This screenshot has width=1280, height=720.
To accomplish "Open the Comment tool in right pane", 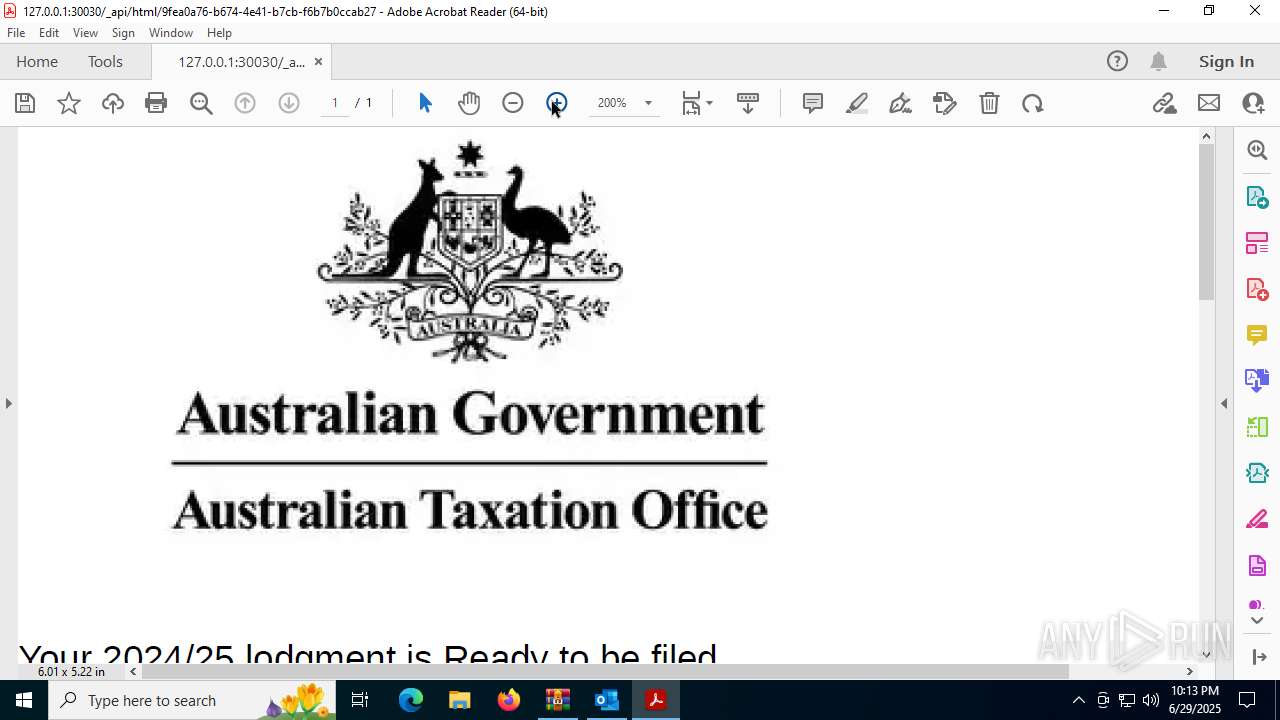I will (1257, 334).
